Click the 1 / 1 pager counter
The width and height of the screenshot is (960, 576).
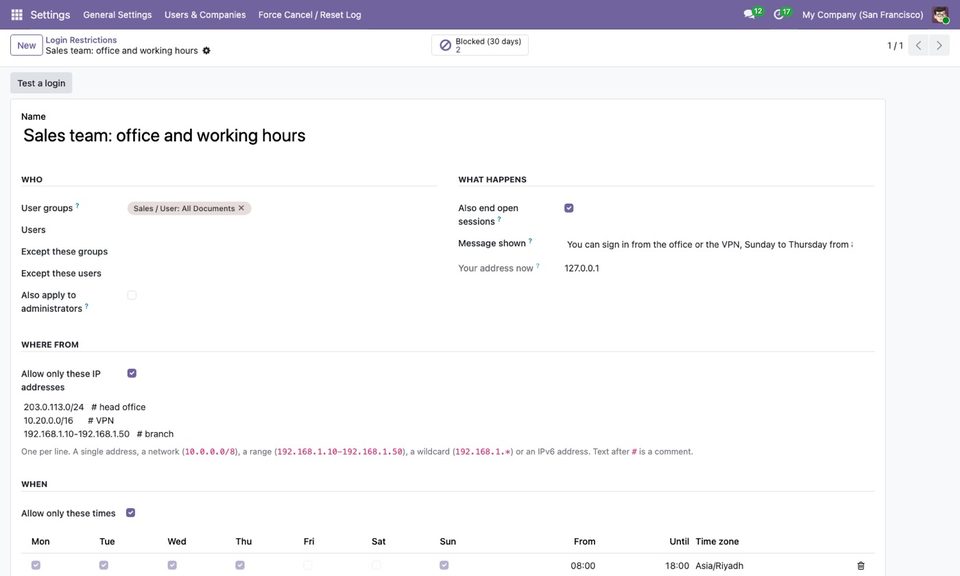click(894, 45)
